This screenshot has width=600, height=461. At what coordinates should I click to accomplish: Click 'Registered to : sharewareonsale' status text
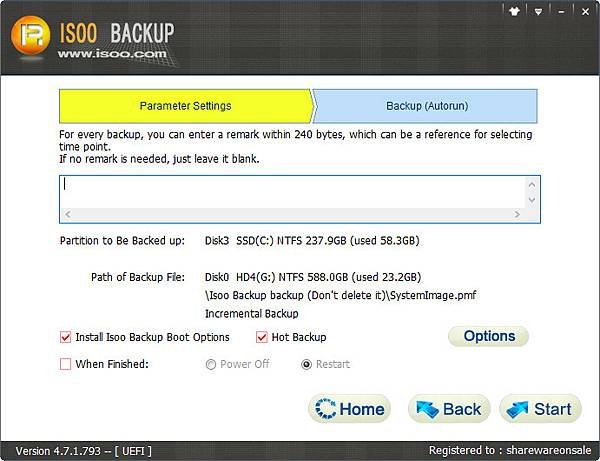(x=510, y=451)
